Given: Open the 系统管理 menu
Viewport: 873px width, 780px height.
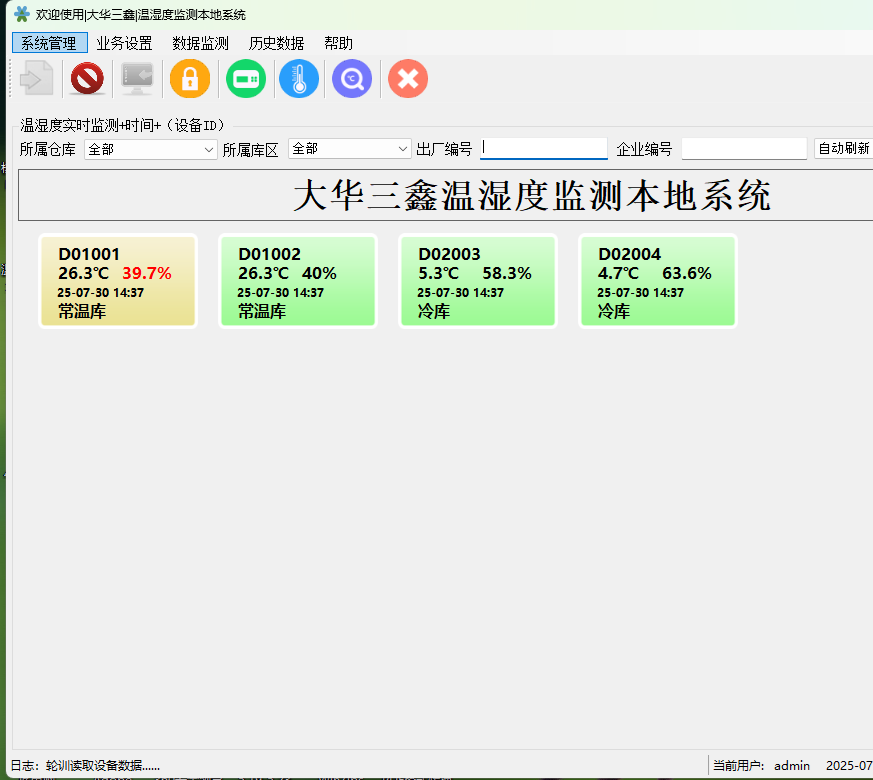Looking at the screenshot, I should point(49,43).
